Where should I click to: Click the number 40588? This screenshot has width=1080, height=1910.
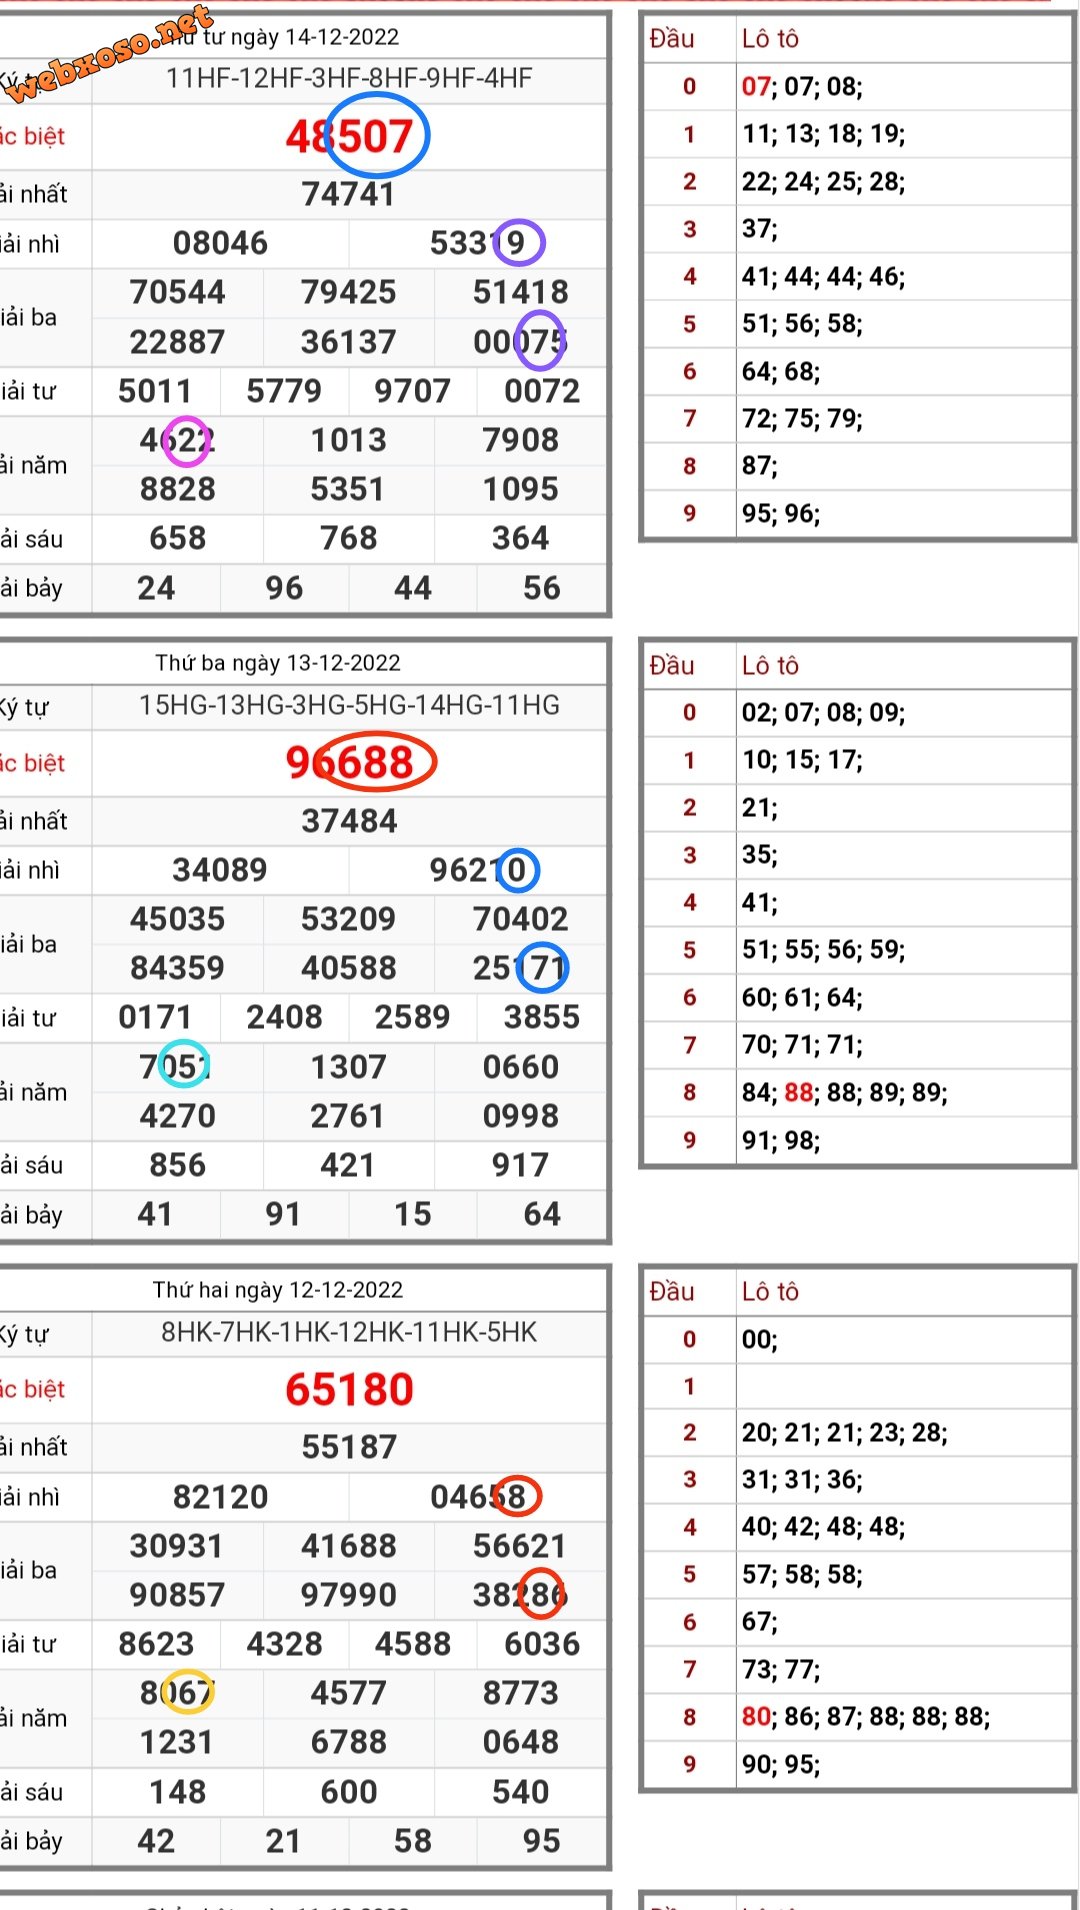click(349, 968)
